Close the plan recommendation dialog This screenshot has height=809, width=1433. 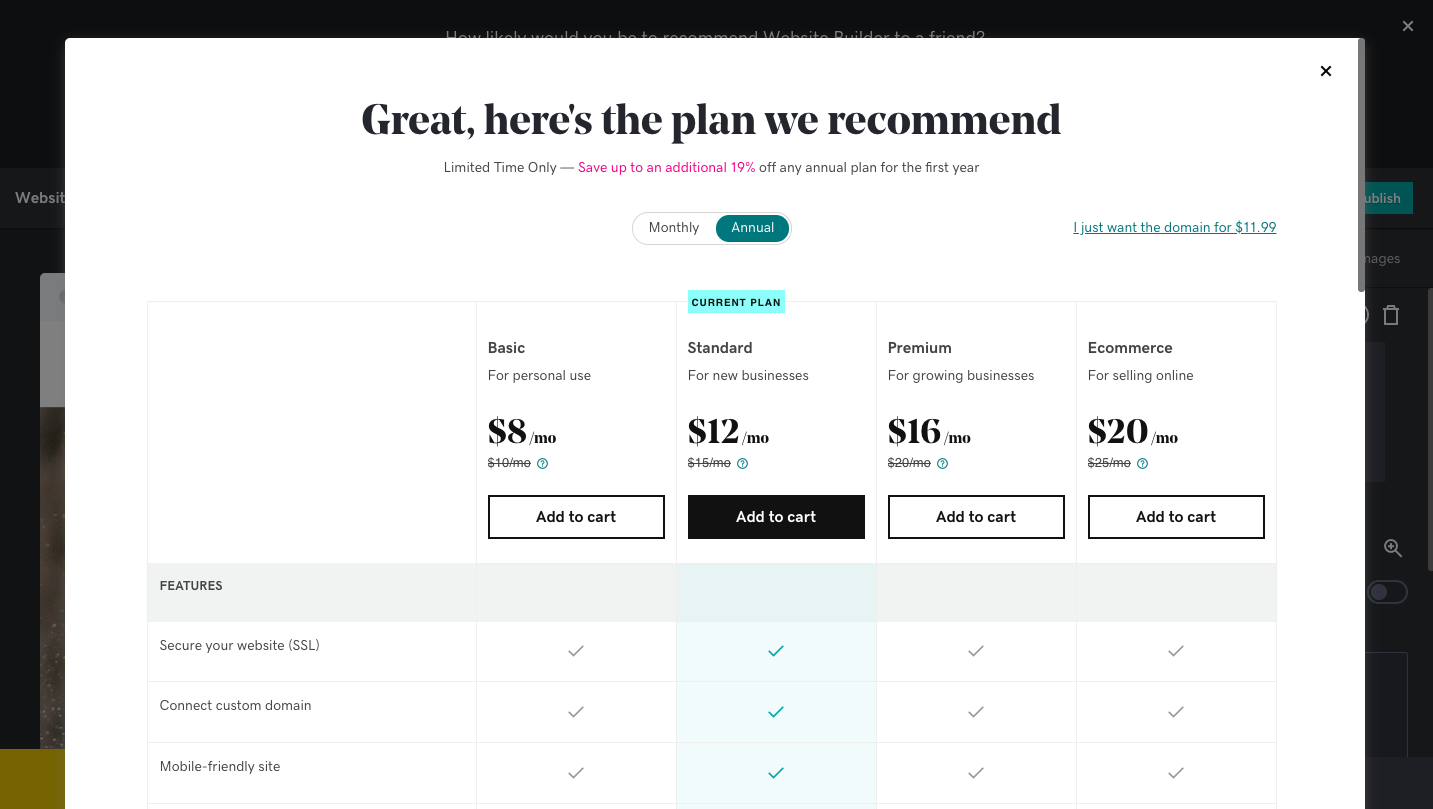pos(1325,71)
